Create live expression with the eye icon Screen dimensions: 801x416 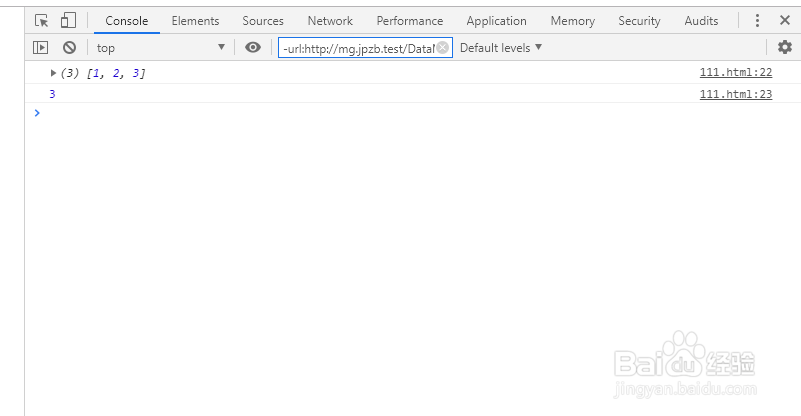coord(252,48)
